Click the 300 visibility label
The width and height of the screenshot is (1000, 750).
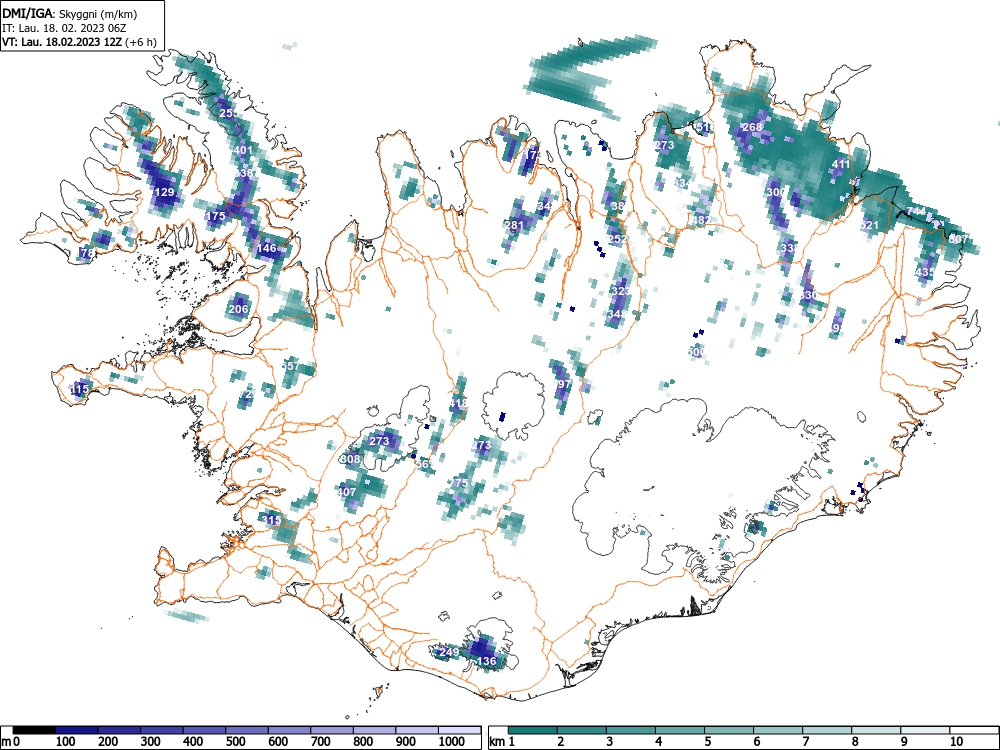click(x=776, y=192)
